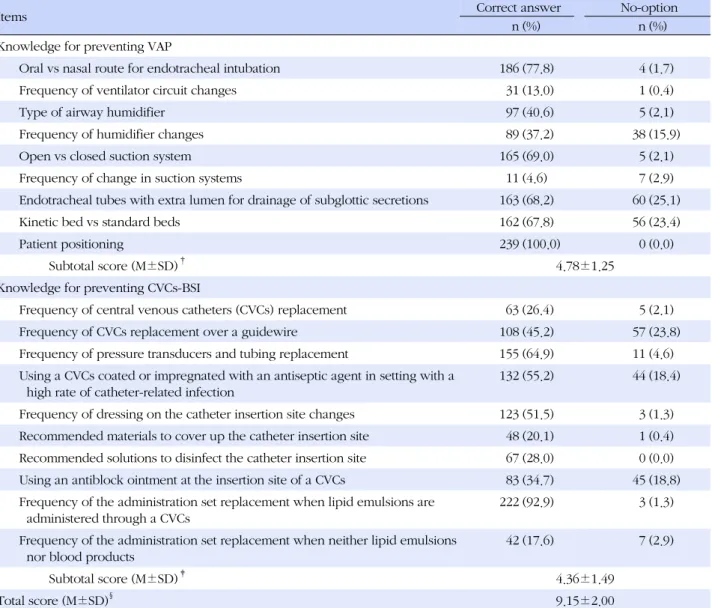Click 'Frequency of pressure transducers and tubing replacement'
712x608 pixels.
183,354
